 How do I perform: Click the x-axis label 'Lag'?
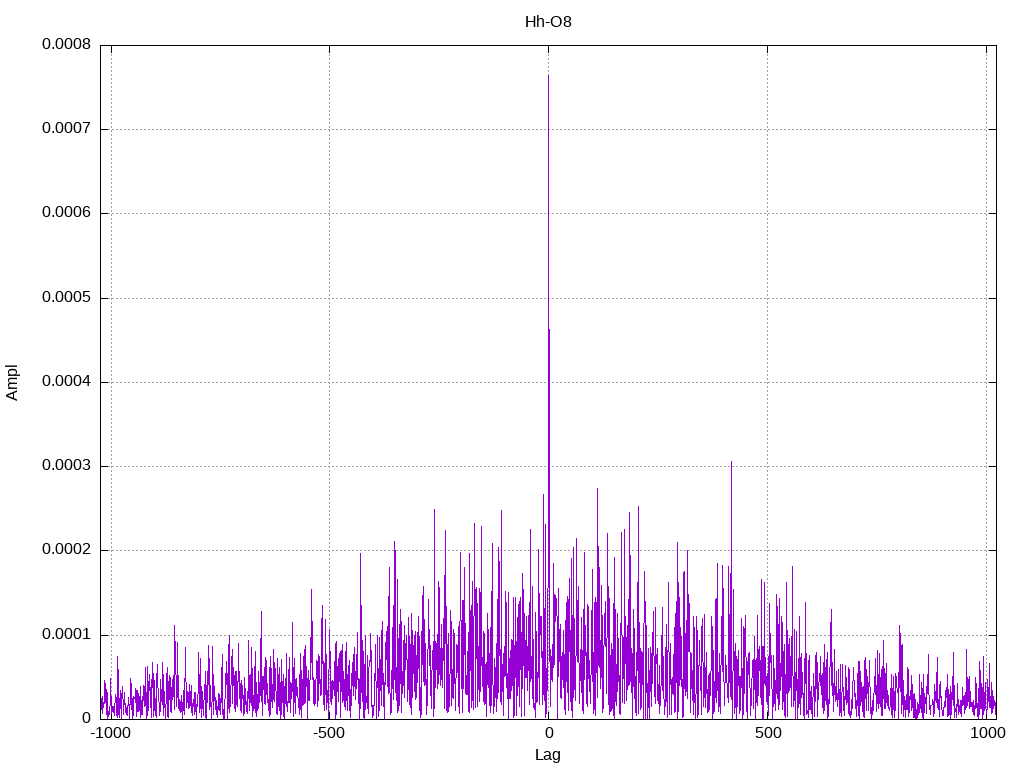coord(547,755)
